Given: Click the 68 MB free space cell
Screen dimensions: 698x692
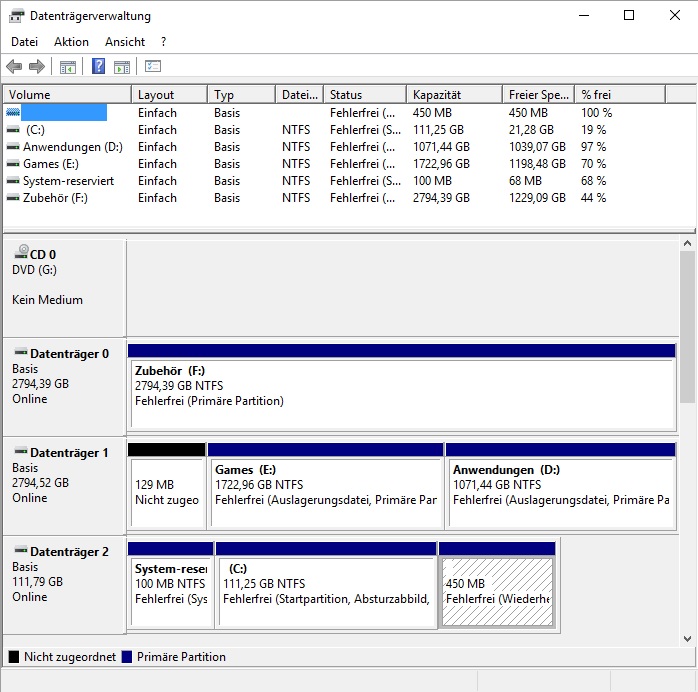Looking at the screenshot, I should click(525, 181).
